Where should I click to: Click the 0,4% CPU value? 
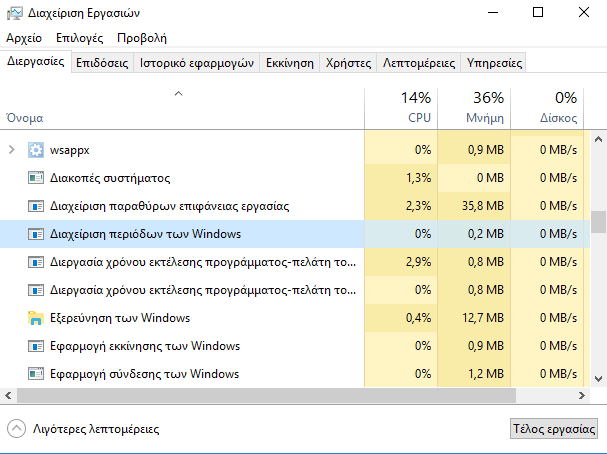click(x=418, y=318)
